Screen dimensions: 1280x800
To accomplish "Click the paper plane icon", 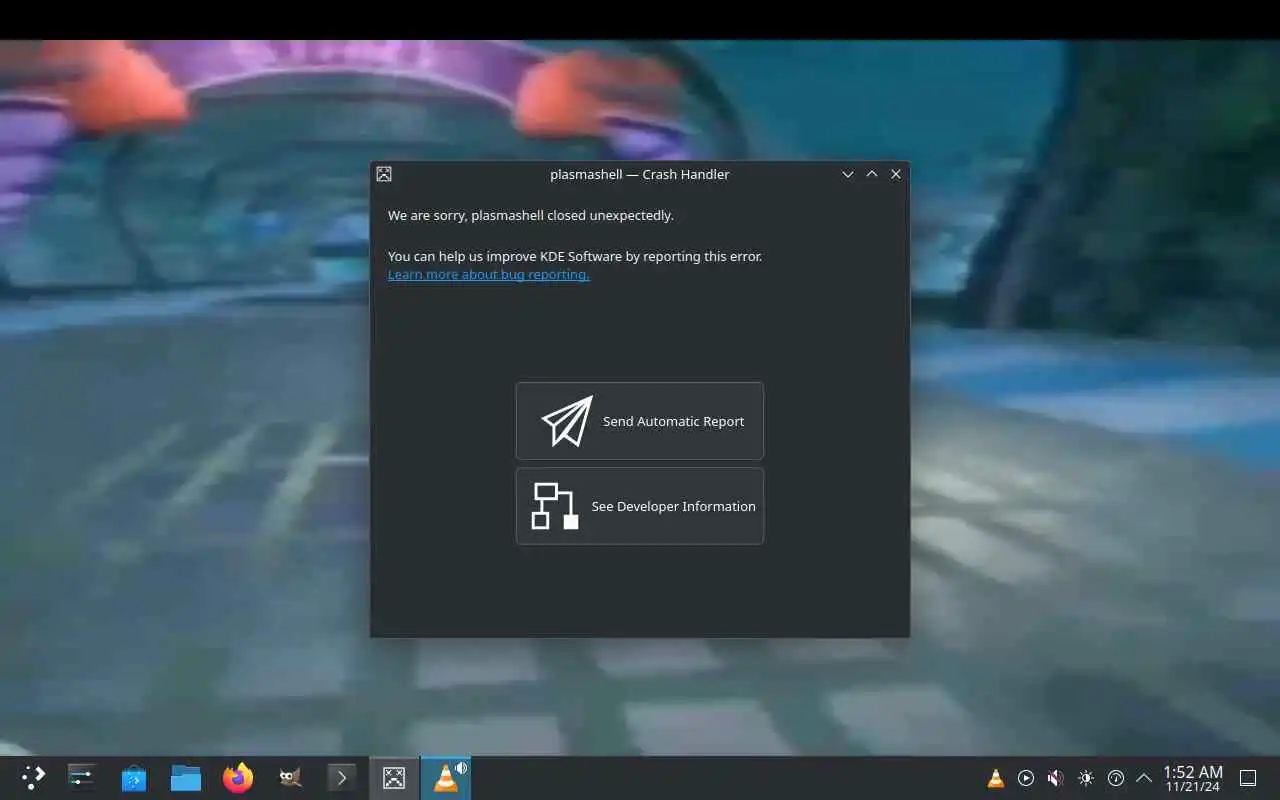I will 567,421.
